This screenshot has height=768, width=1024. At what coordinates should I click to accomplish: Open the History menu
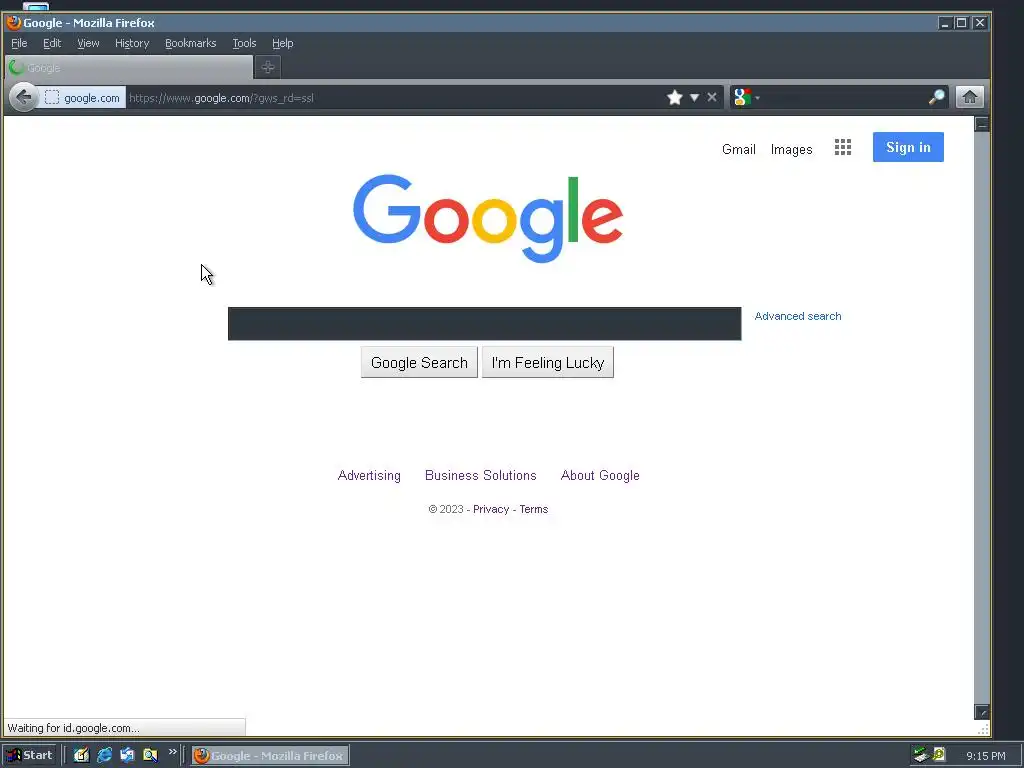[x=132, y=43]
